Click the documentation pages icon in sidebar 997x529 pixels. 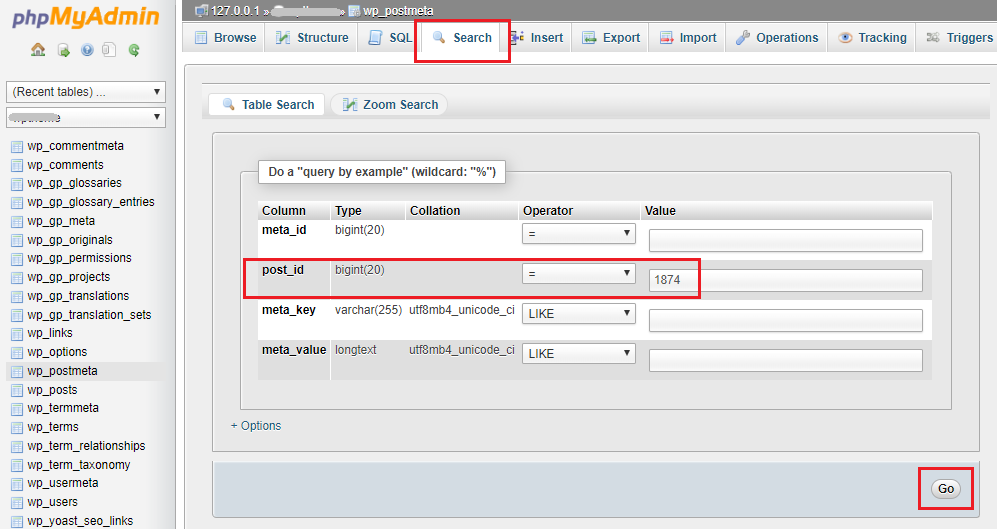click(x=109, y=50)
